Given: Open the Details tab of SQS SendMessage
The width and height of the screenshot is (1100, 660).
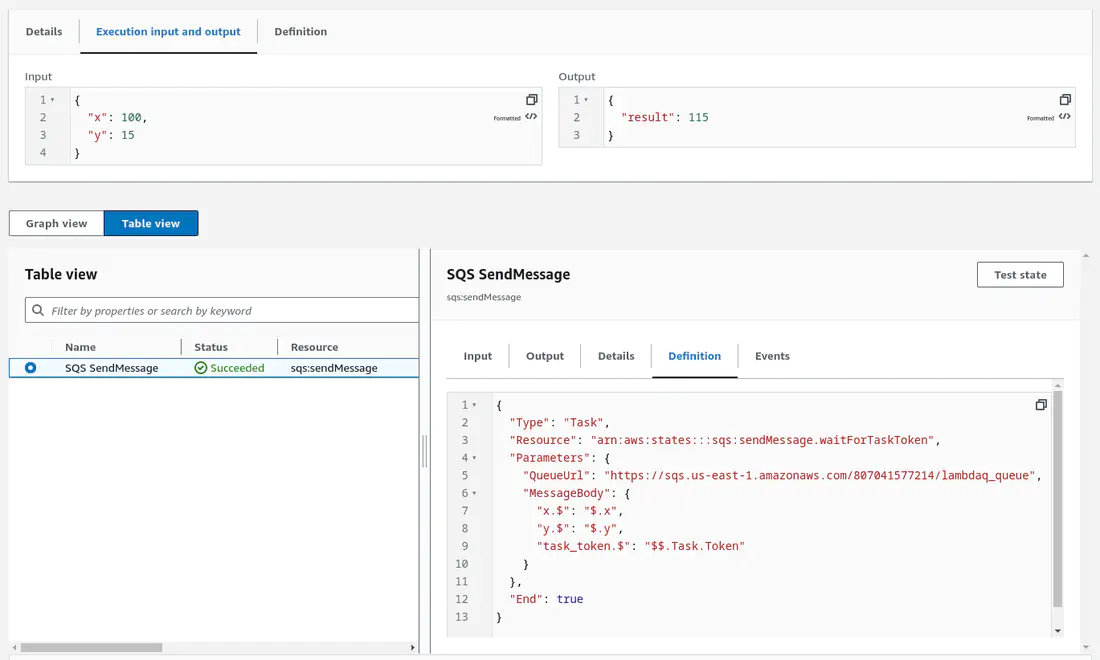Looking at the screenshot, I should coord(616,356).
